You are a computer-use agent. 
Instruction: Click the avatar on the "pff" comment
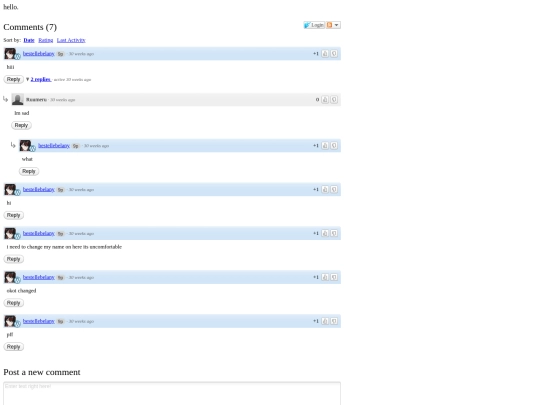(10, 321)
